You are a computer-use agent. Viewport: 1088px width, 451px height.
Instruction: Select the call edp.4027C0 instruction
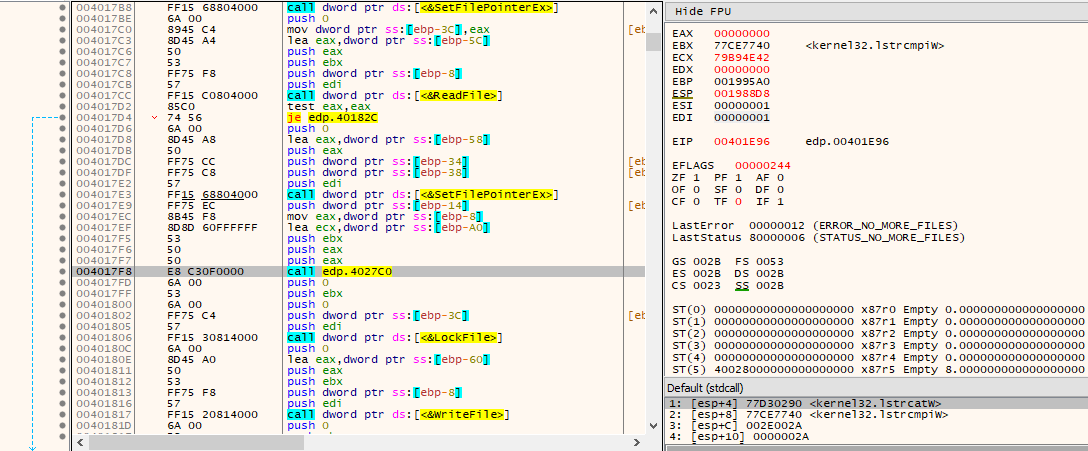coord(340,271)
